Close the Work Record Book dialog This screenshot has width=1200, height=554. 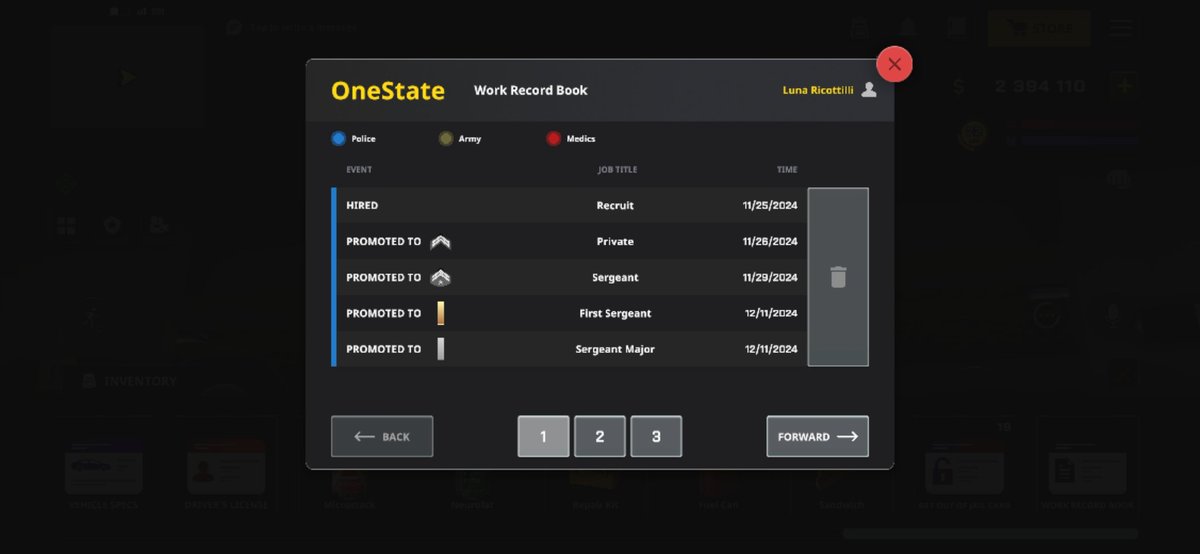click(x=894, y=64)
